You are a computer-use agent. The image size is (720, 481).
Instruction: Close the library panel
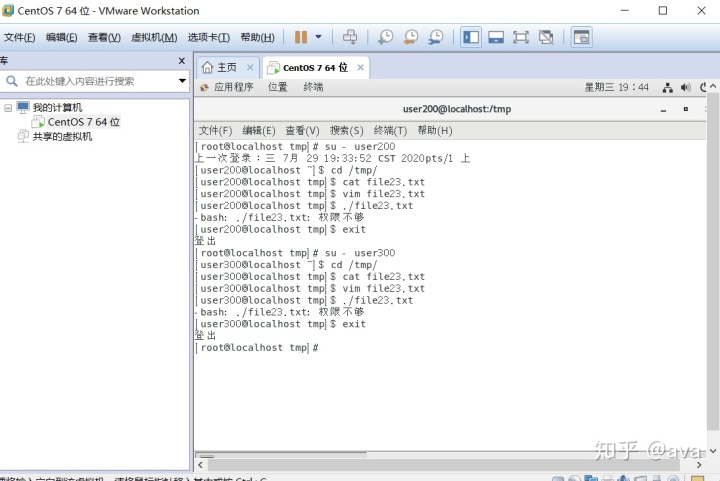[182, 61]
